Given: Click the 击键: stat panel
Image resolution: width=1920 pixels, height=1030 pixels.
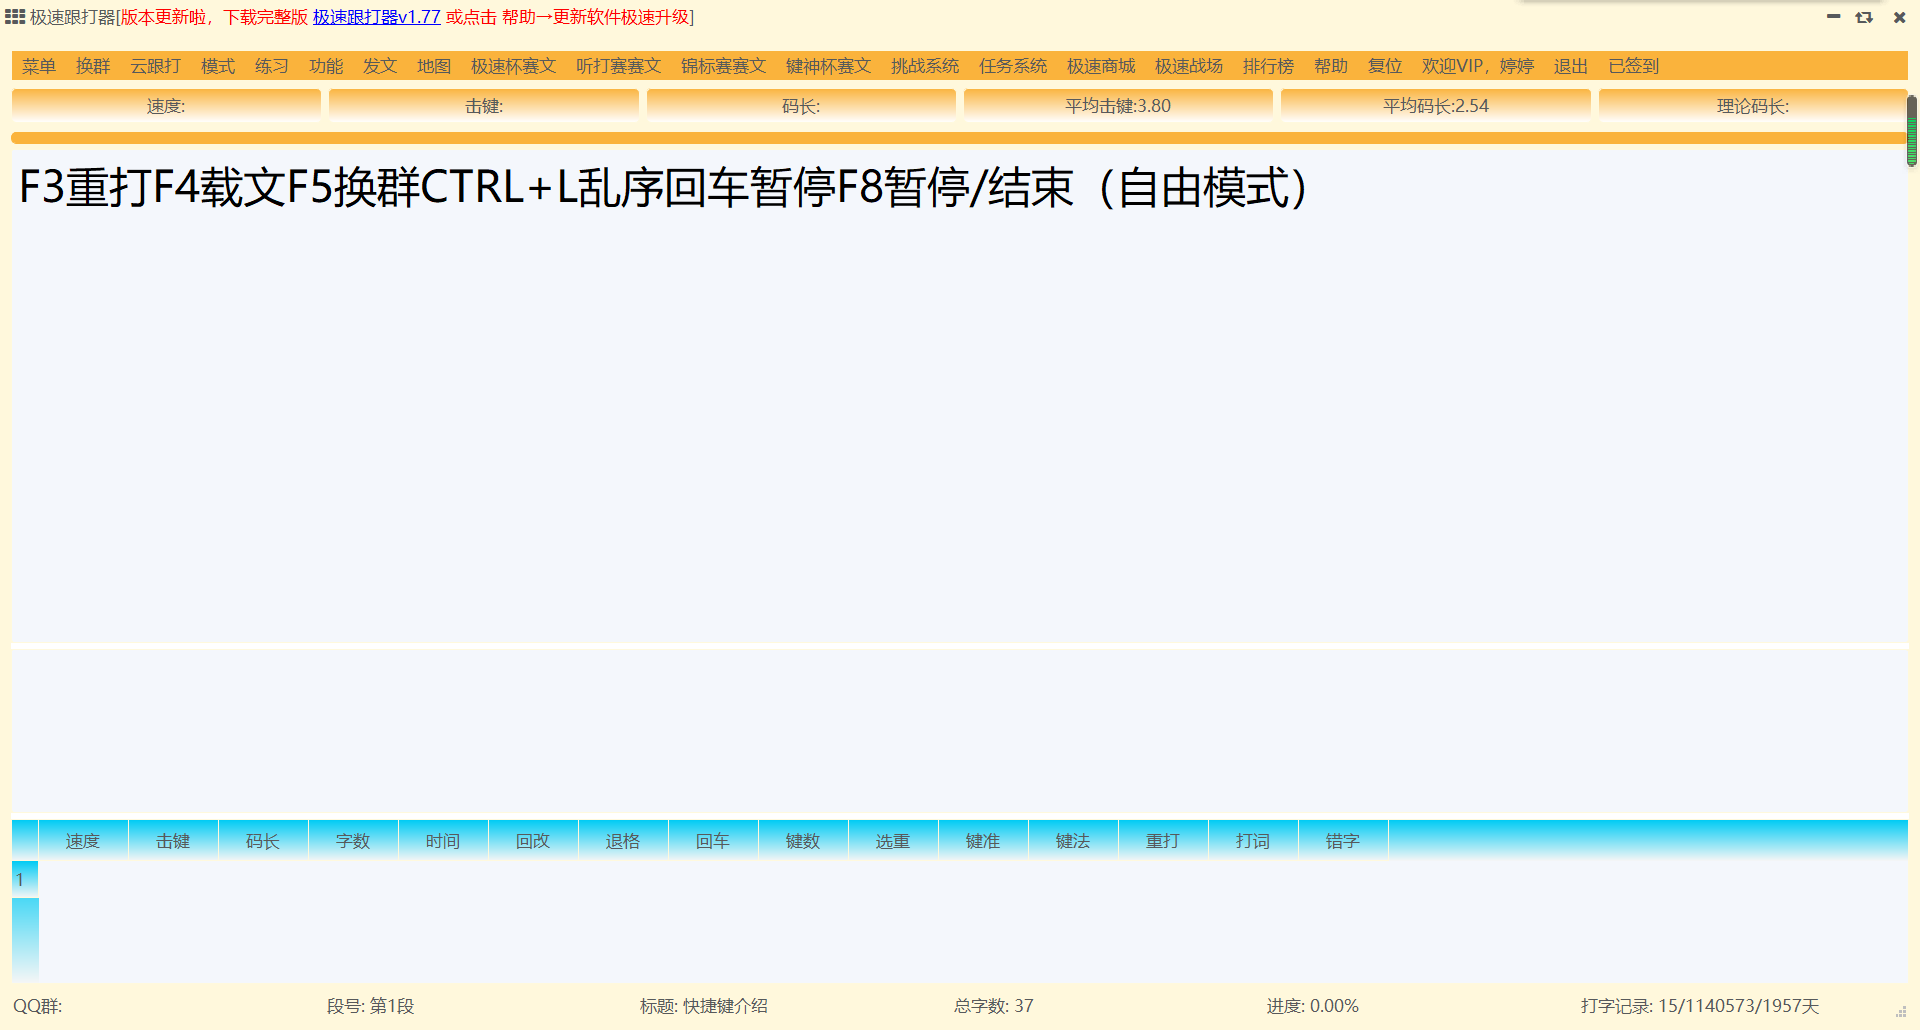Looking at the screenshot, I should pyautogui.click(x=484, y=106).
